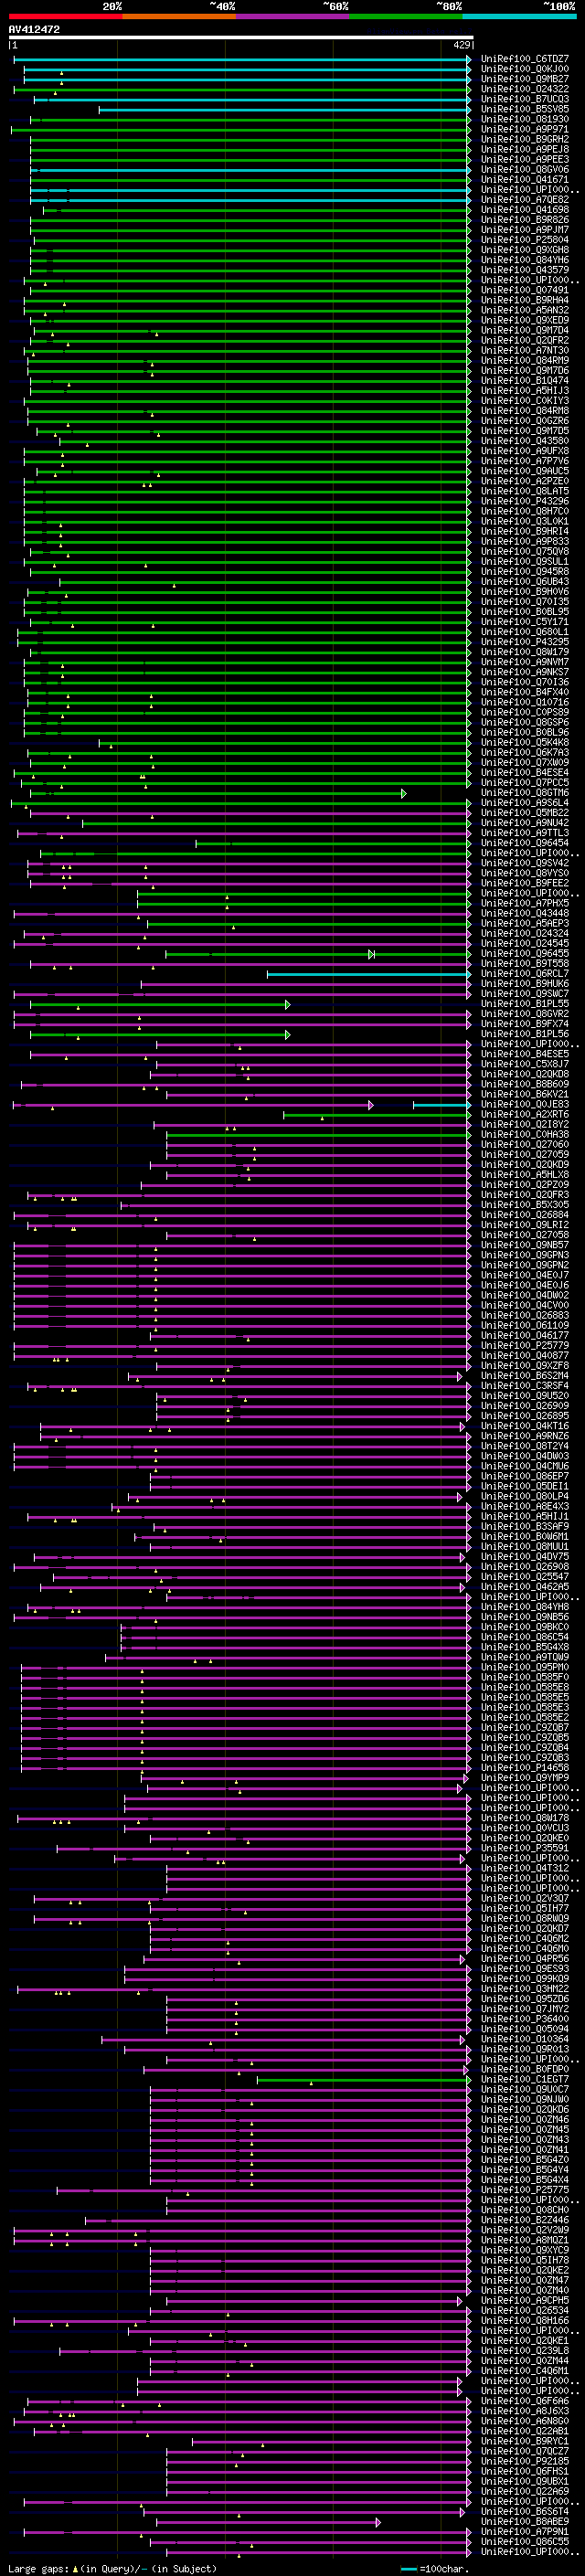Open the UniRef100_P25775 hit label
Viewport: 585px width, 2576px height.
tap(525, 2190)
